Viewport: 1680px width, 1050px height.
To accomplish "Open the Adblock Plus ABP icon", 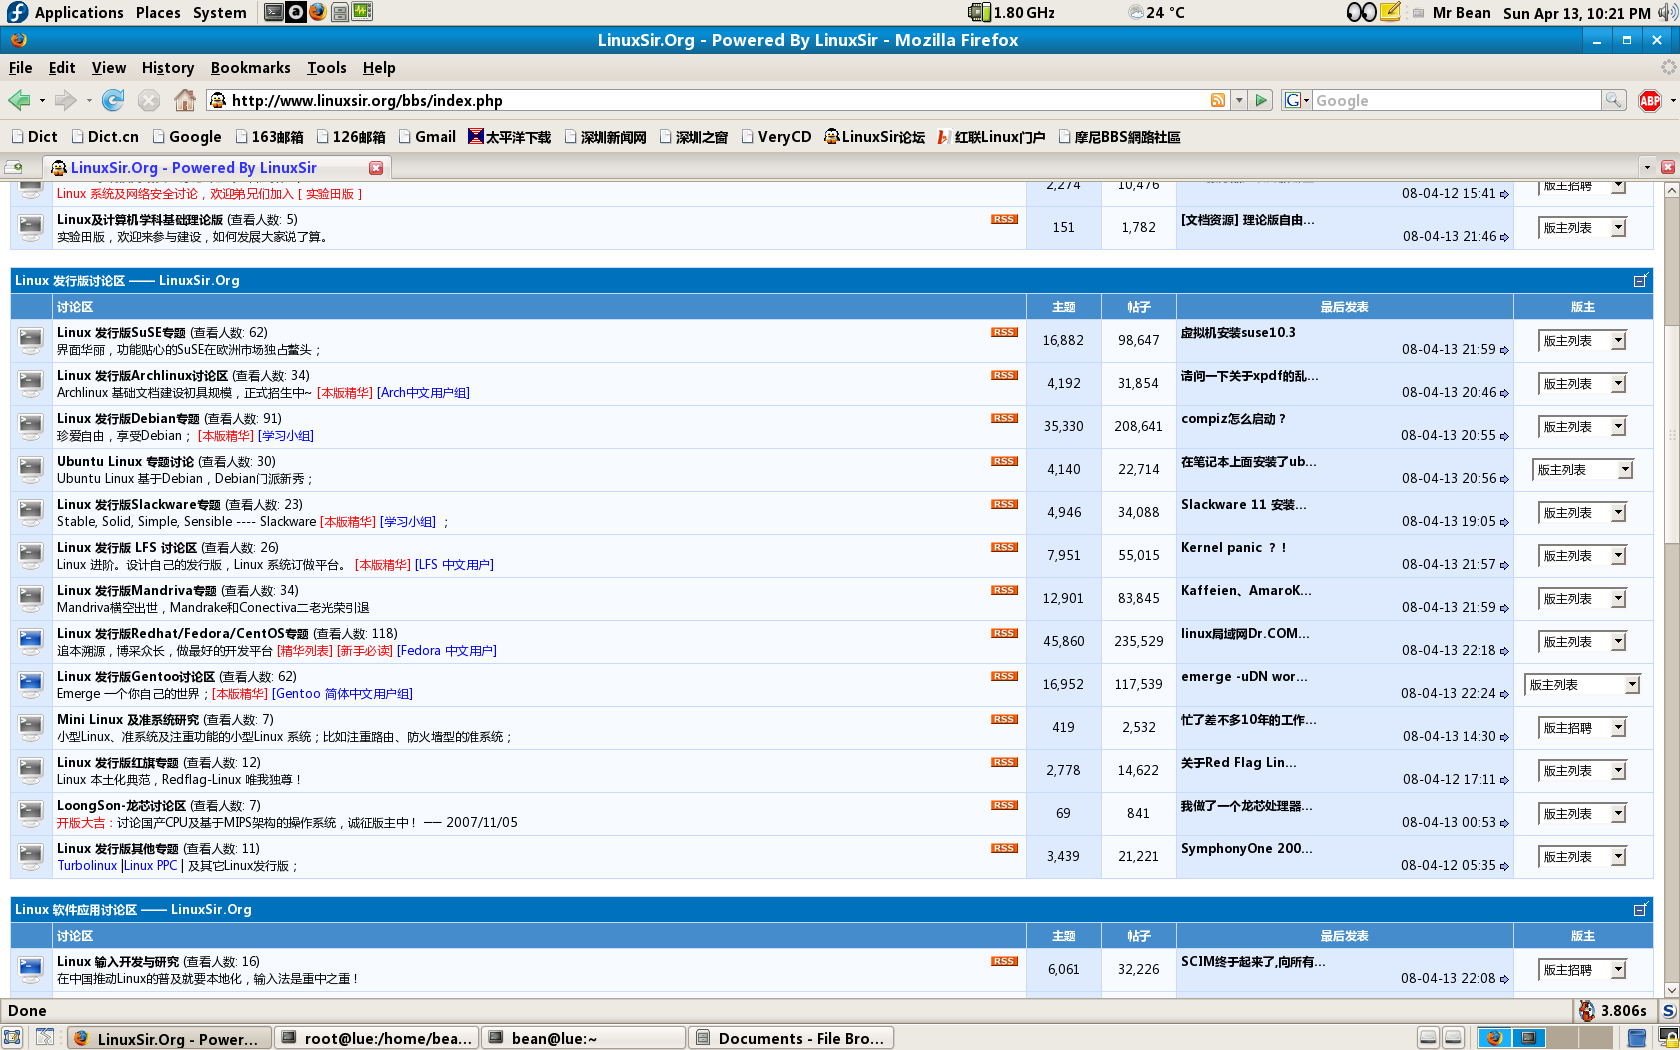I will tap(1650, 100).
